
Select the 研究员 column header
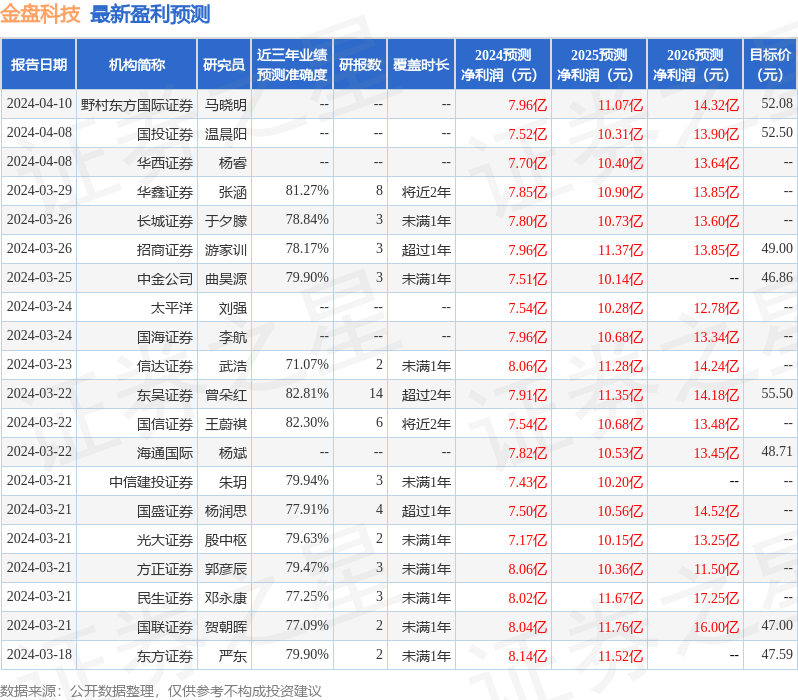tap(224, 65)
